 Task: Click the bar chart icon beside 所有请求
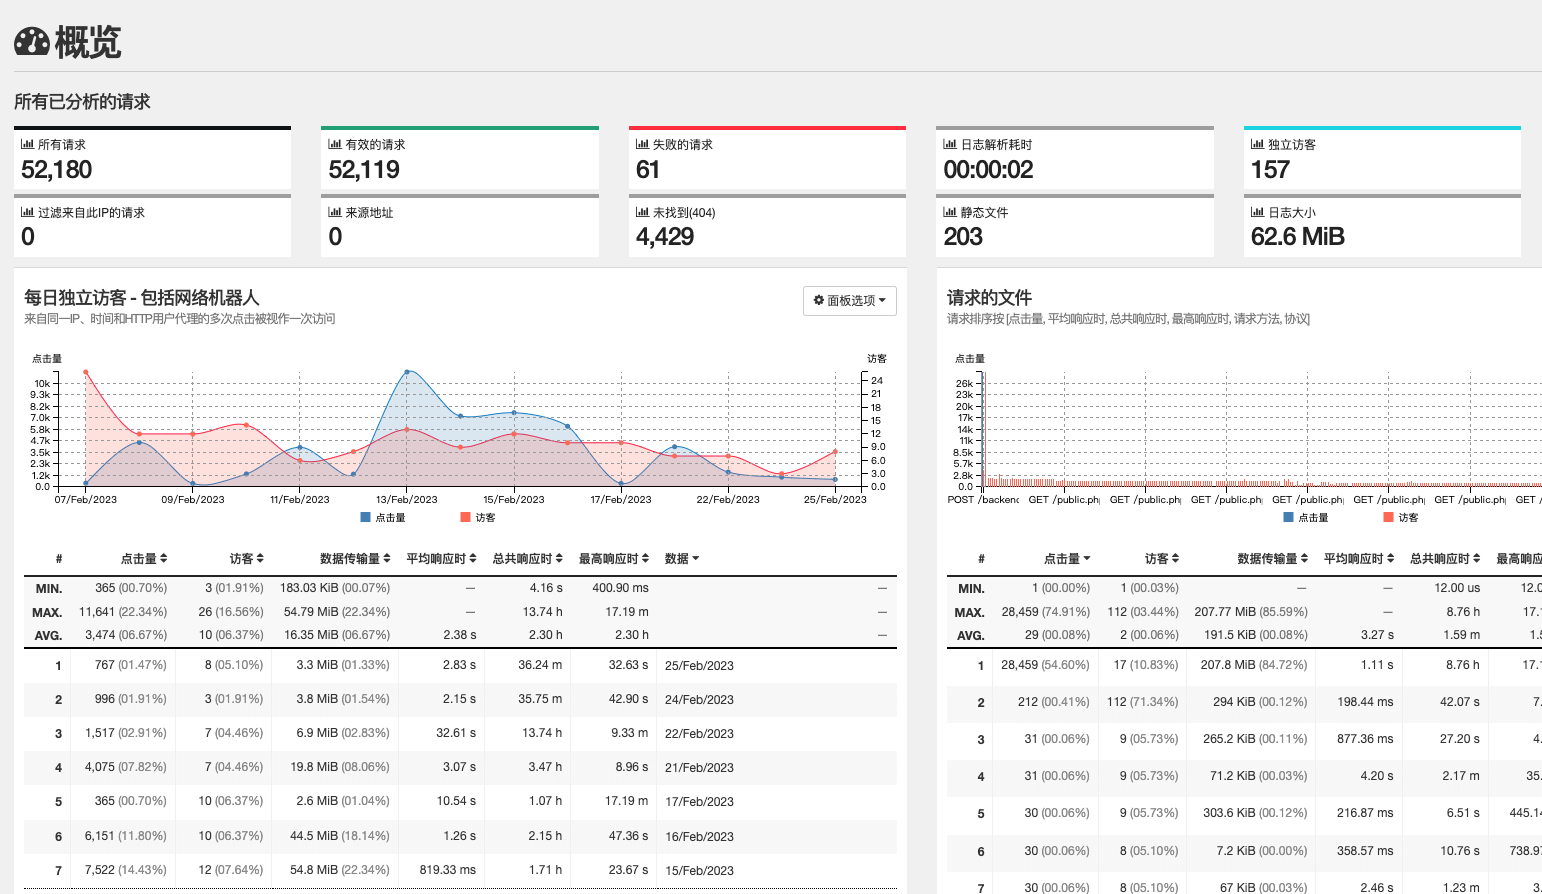(27, 144)
